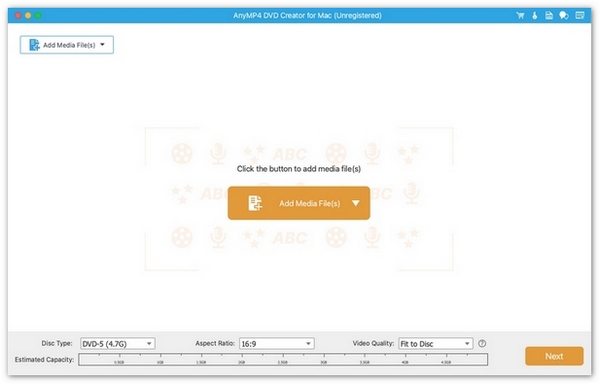Minimize the window with yellow button

(x=28, y=16)
